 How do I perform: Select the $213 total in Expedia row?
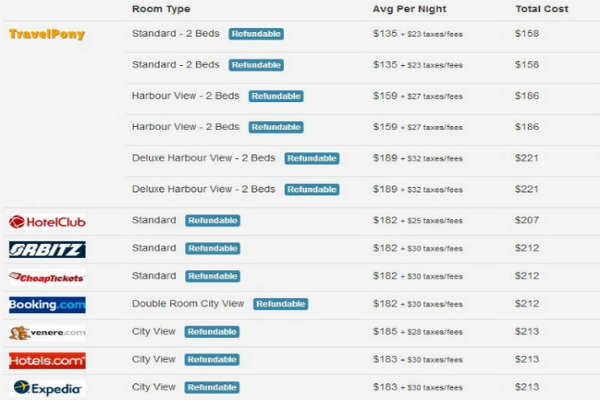[x=527, y=387]
